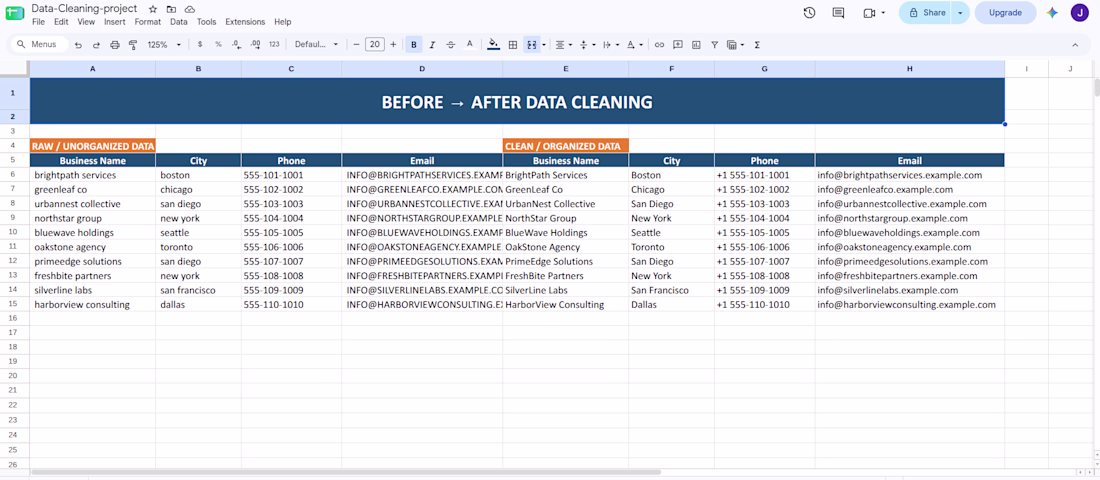Screen dimensions: 1100x480
Task: Increase decimal places
Action: 255,44
